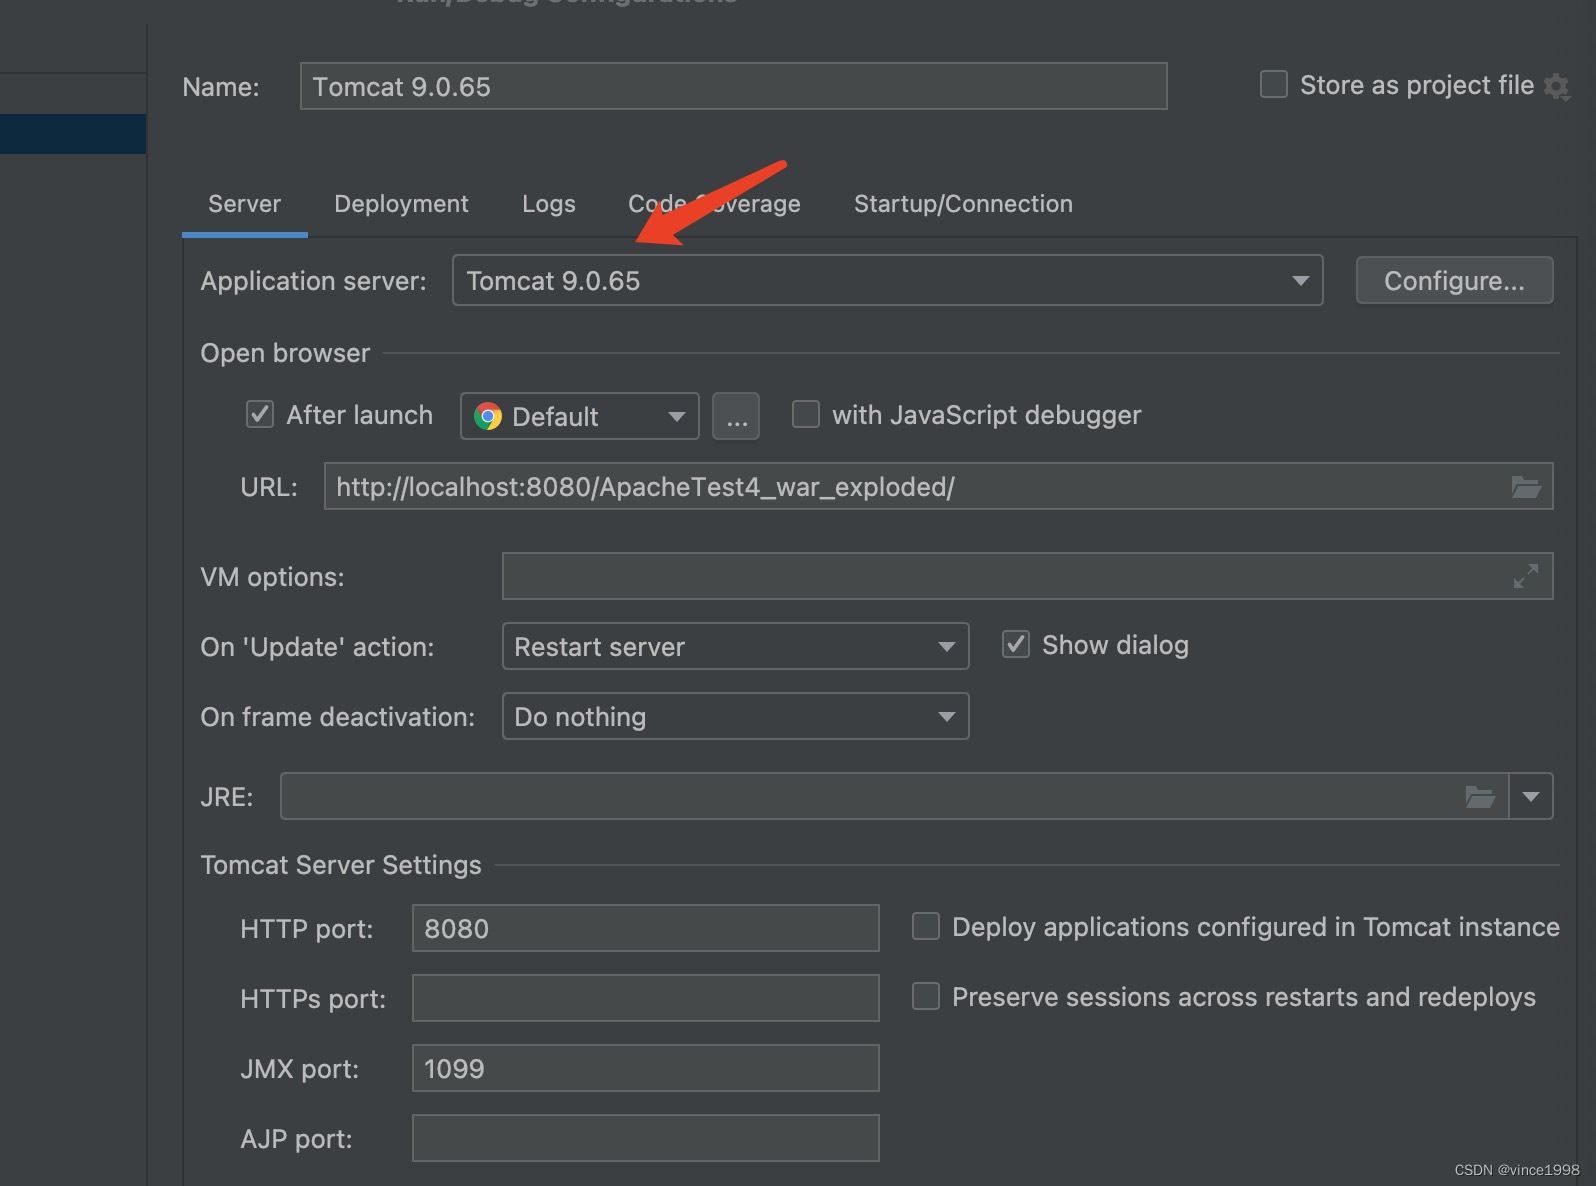Screen dimensions: 1596x1186
Task: Click the Configure... button
Action: tap(1454, 280)
